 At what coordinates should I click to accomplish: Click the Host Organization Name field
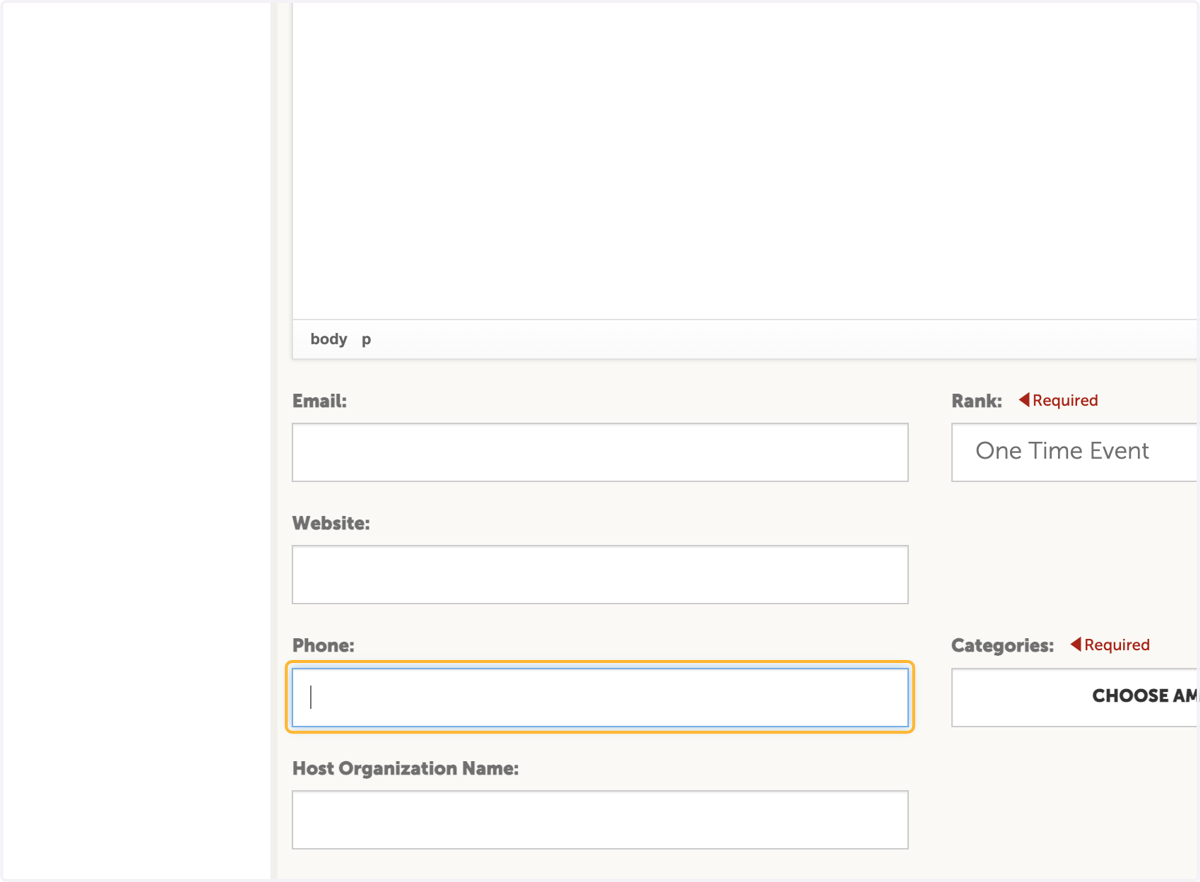pyautogui.click(x=600, y=820)
